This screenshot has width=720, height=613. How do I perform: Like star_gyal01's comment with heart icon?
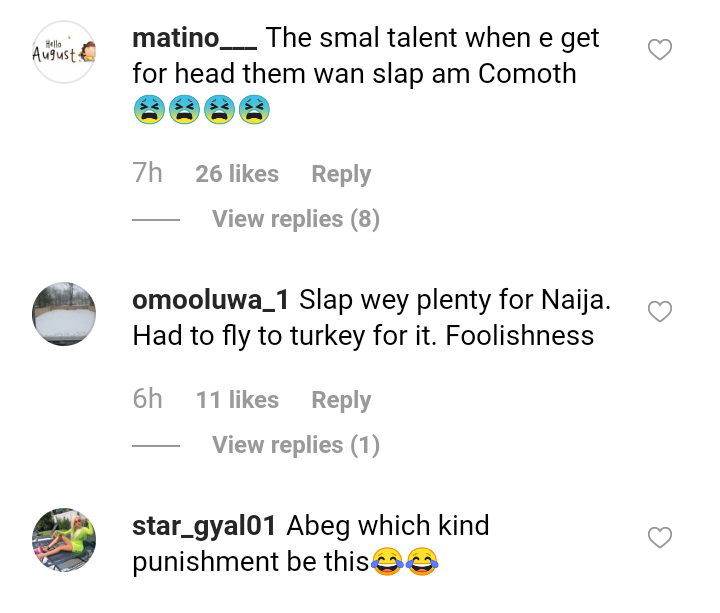(x=660, y=538)
